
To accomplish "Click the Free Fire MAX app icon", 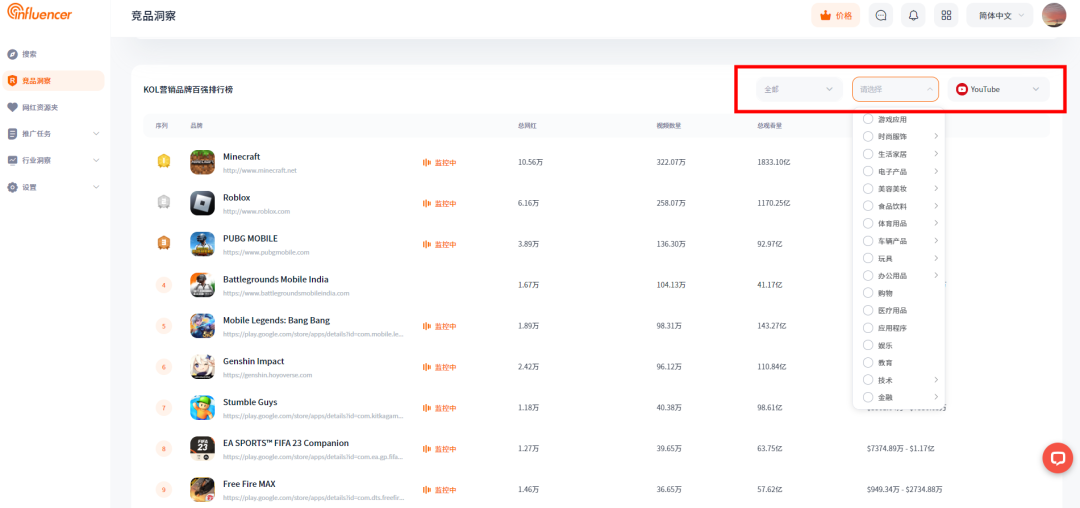I will point(202,489).
